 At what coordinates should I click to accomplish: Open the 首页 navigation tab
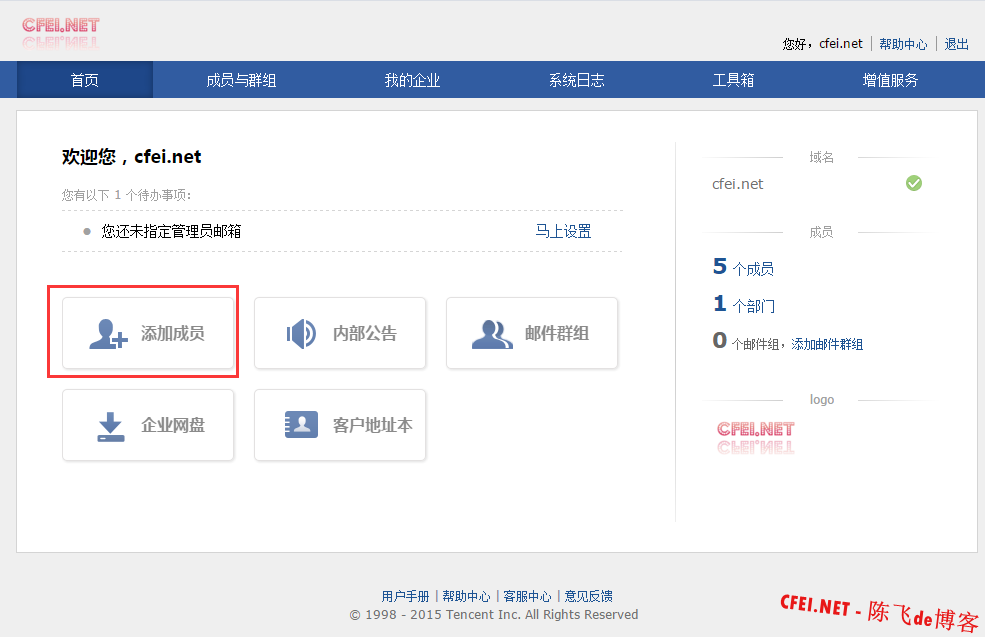[85, 80]
